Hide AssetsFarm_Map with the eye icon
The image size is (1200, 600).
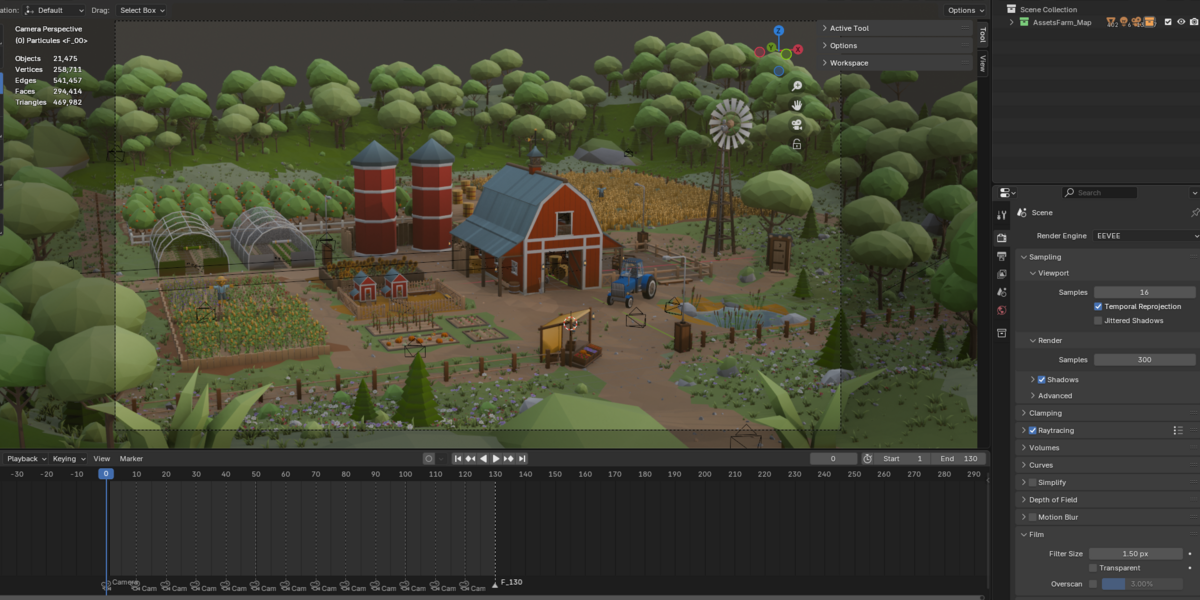(x=1181, y=22)
